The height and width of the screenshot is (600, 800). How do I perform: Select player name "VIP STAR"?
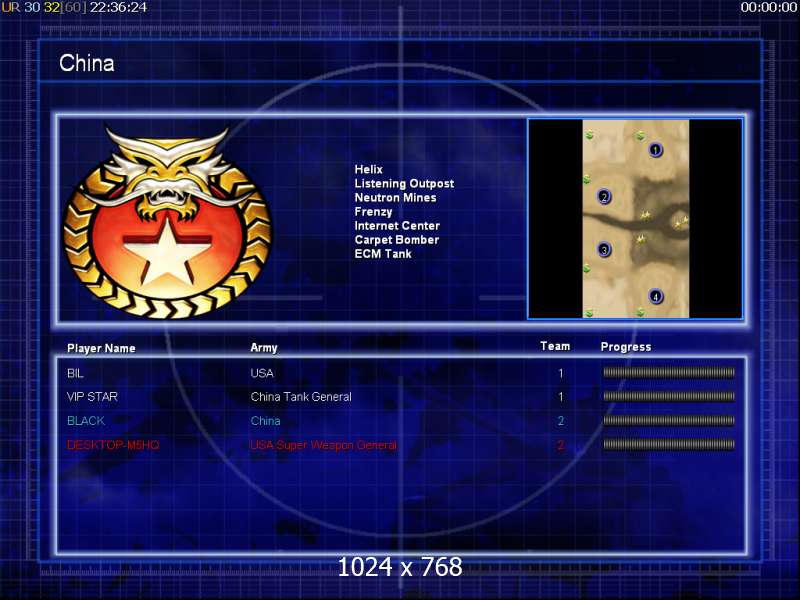92,396
